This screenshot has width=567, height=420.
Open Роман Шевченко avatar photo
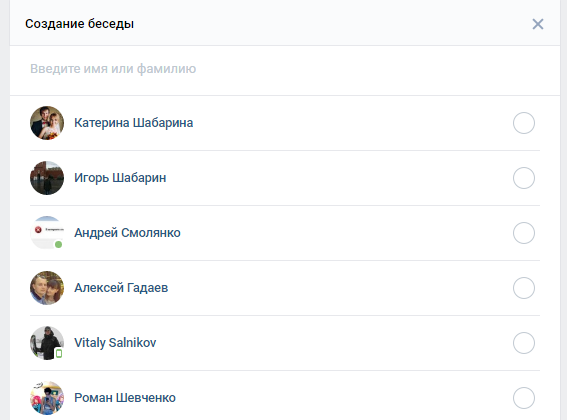click(47, 398)
